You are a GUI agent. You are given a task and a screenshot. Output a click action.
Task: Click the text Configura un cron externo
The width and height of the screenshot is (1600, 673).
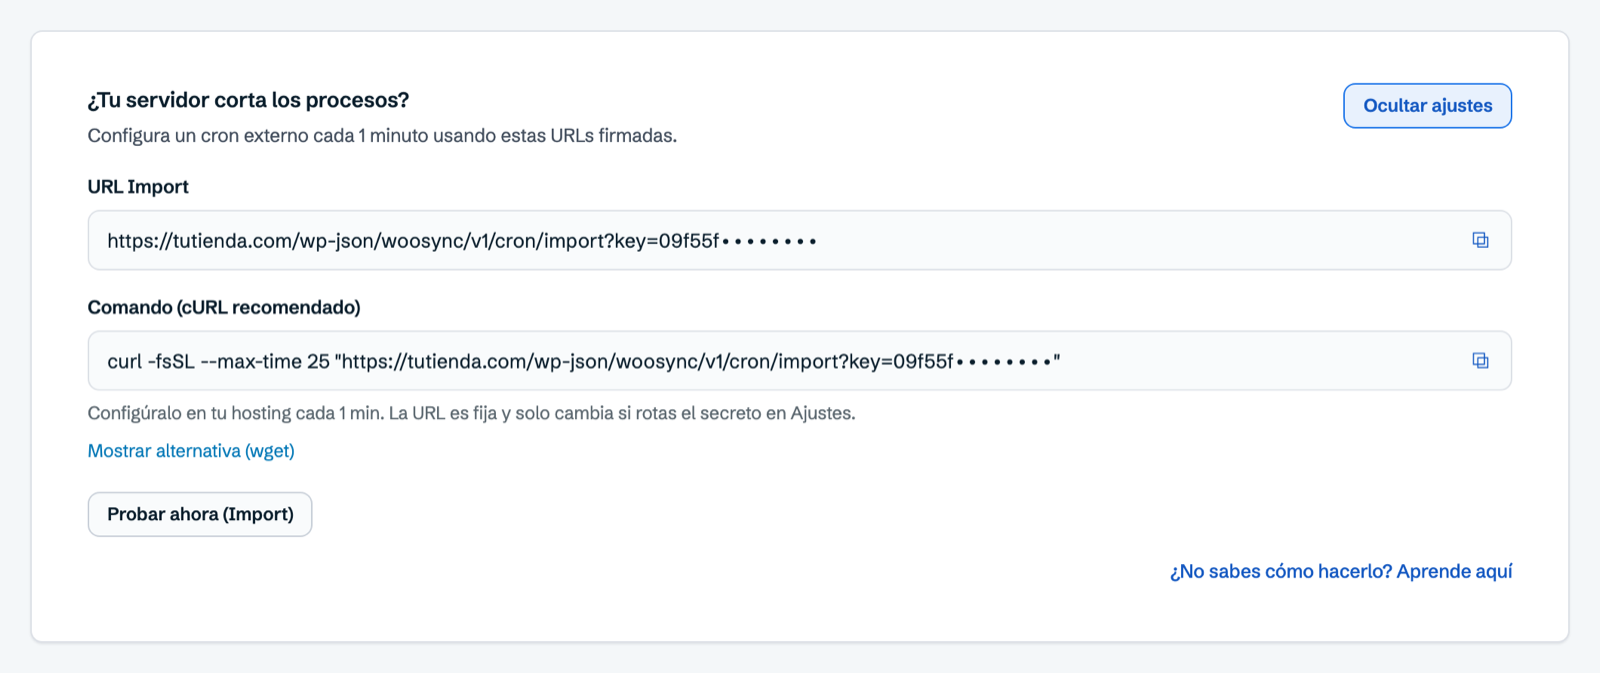click(x=382, y=136)
